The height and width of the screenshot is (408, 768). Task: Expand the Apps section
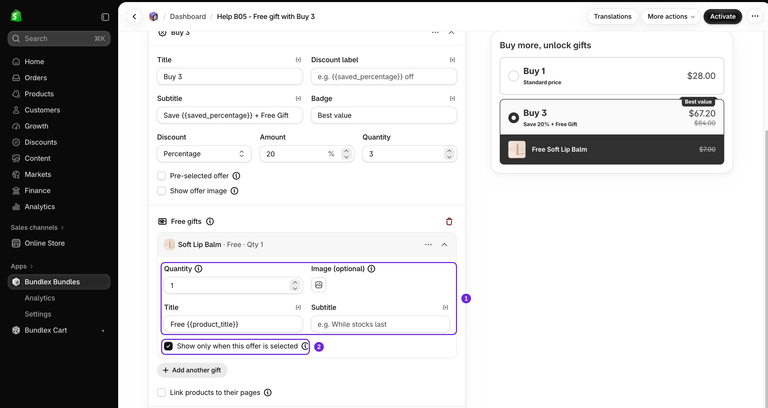pos(22,266)
